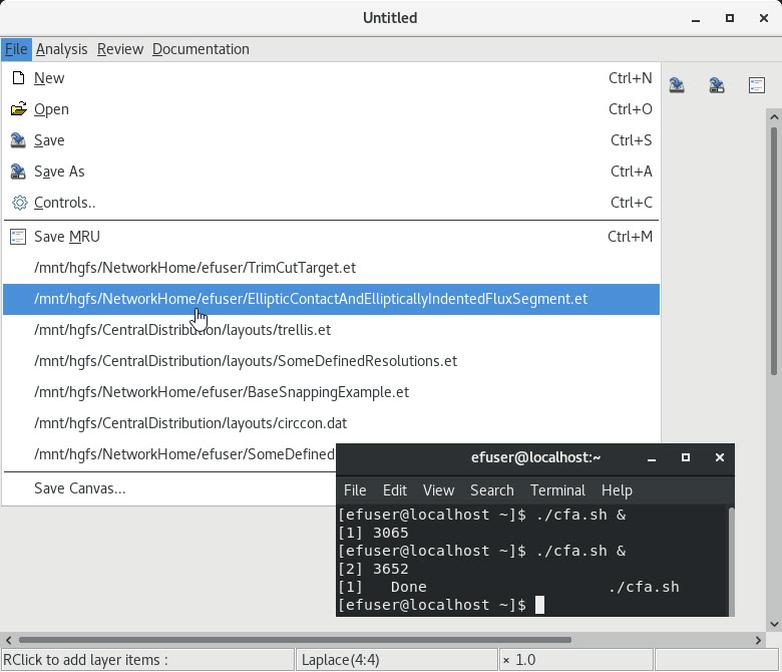Click the Save As disk icon
The height and width of the screenshot is (672, 782).
coord(18,171)
